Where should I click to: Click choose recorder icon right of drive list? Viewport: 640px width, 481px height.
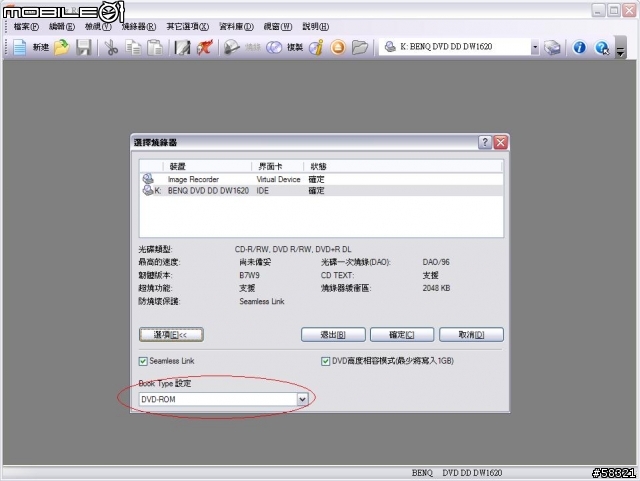coord(552,47)
